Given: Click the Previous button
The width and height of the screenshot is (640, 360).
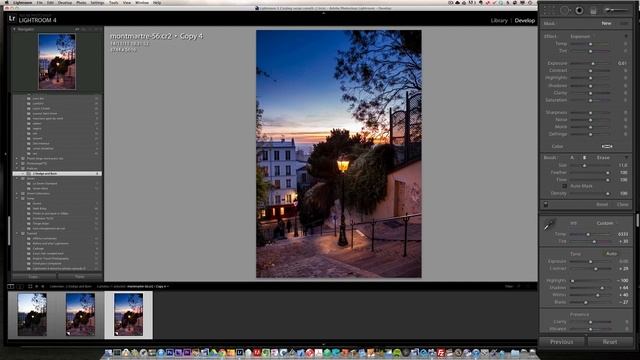Looking at the screenshot, I should 562,342.
